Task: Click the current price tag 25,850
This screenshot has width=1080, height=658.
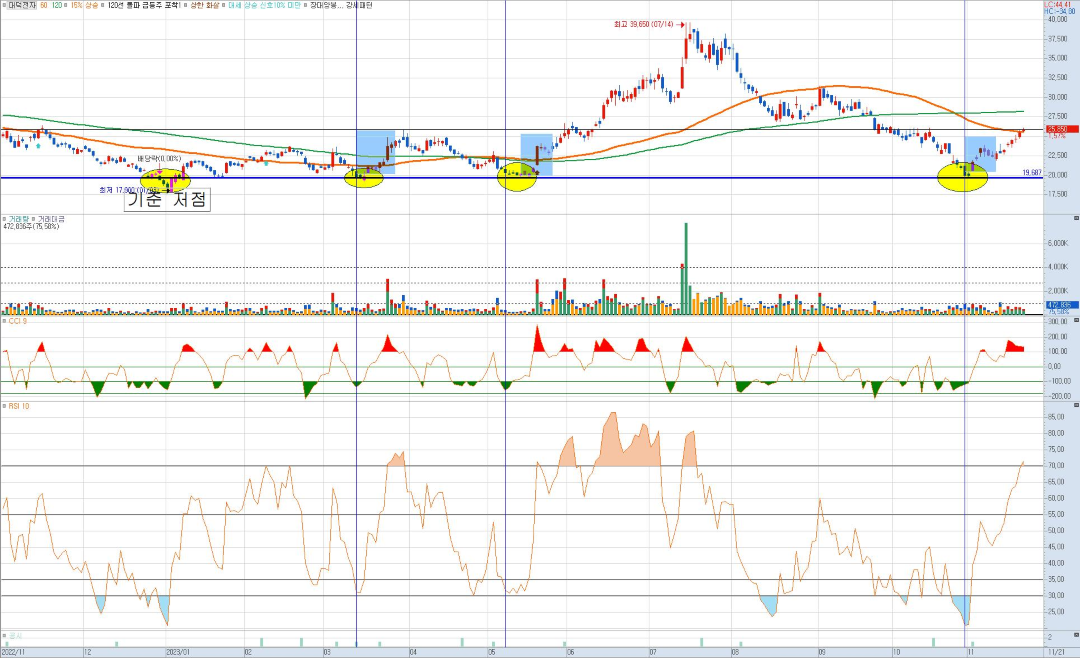Action: (x=1061, y=129)
